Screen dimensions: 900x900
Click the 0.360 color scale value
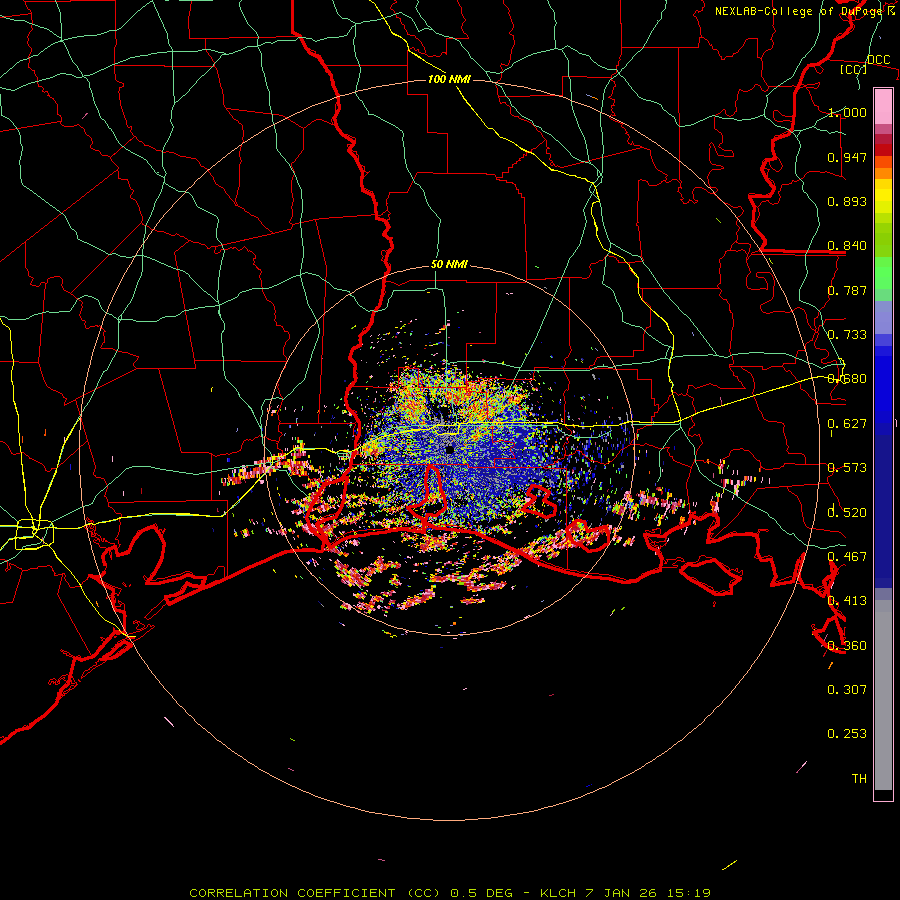tap(847, 646)
